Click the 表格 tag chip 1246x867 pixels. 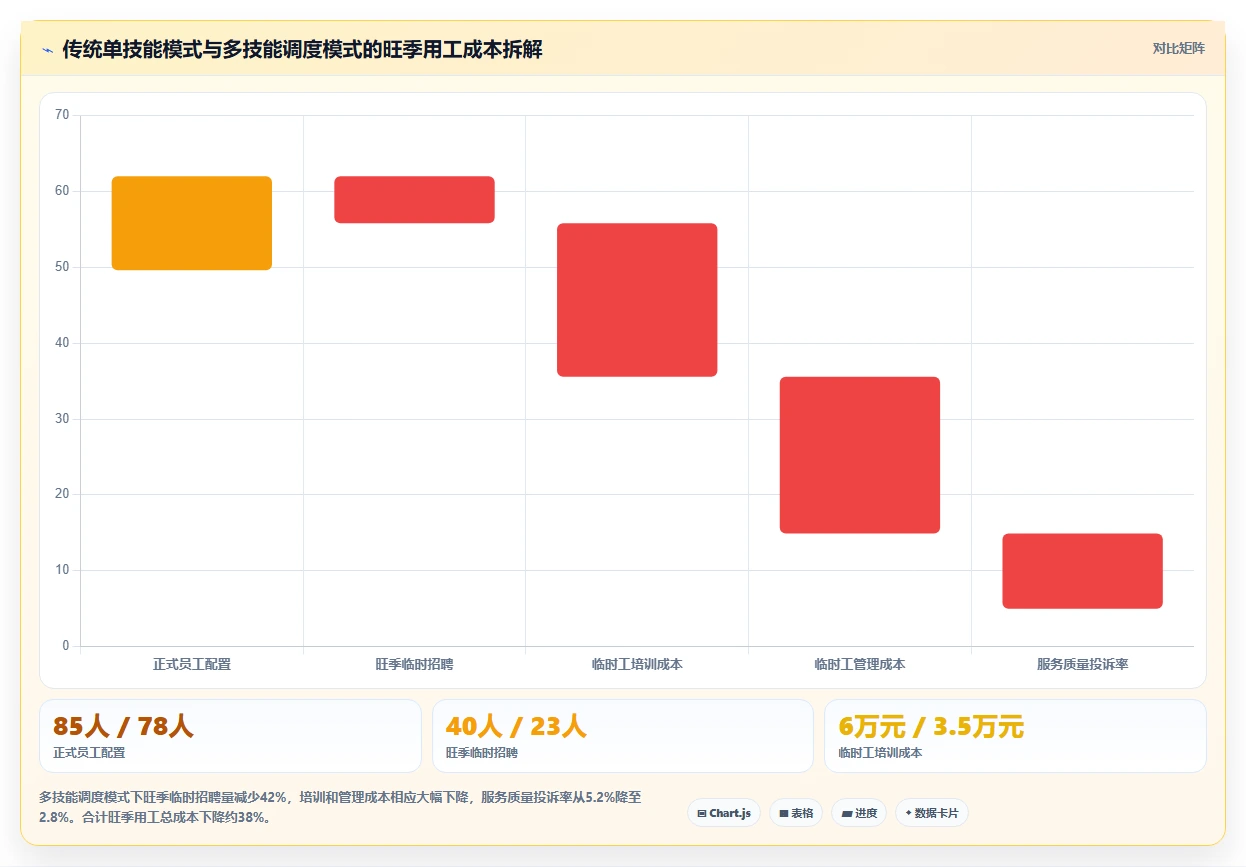(796, 813)
